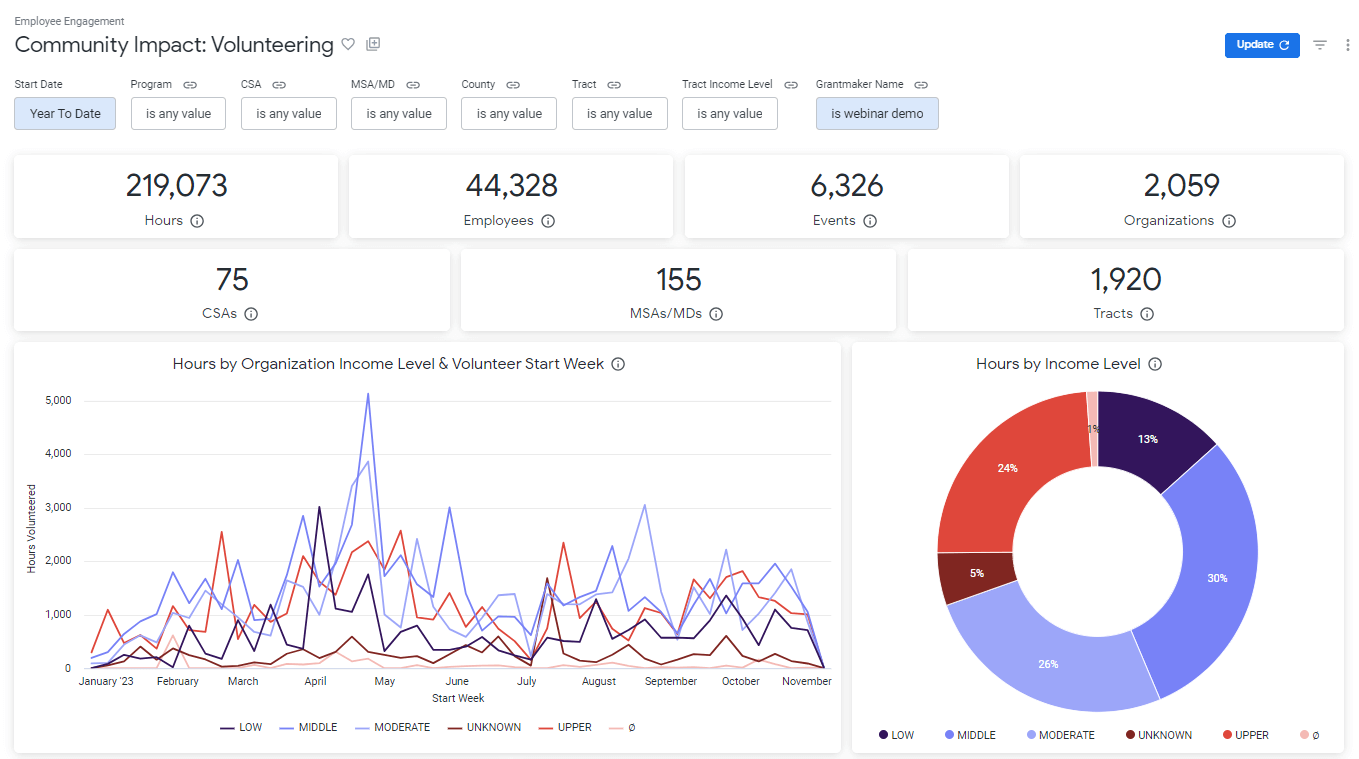
Task: Open the County filter value box
Action: click(x=509, y=114)
